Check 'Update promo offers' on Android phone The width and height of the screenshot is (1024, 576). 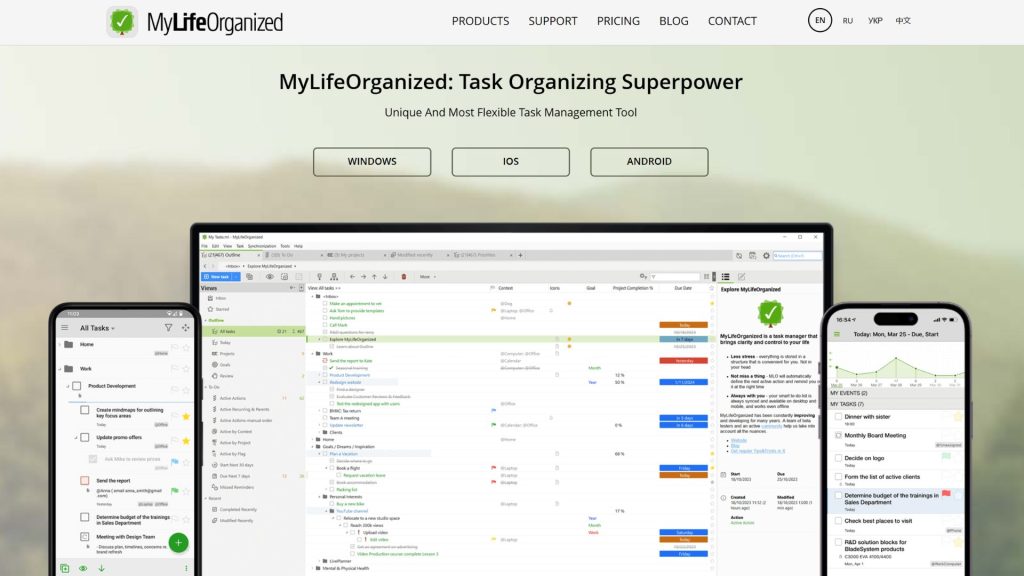coord(85,438)
